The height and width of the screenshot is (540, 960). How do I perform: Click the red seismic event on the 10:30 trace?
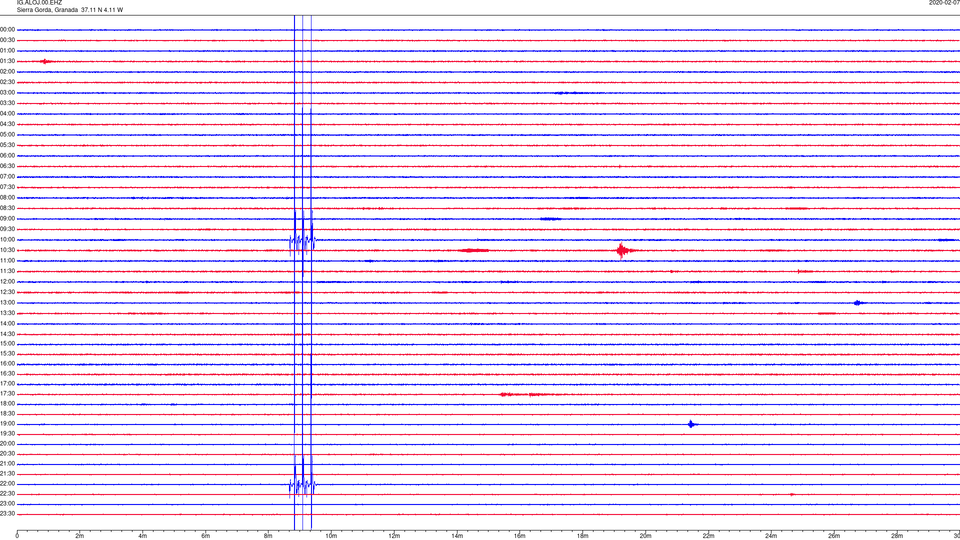pos(624,250)
